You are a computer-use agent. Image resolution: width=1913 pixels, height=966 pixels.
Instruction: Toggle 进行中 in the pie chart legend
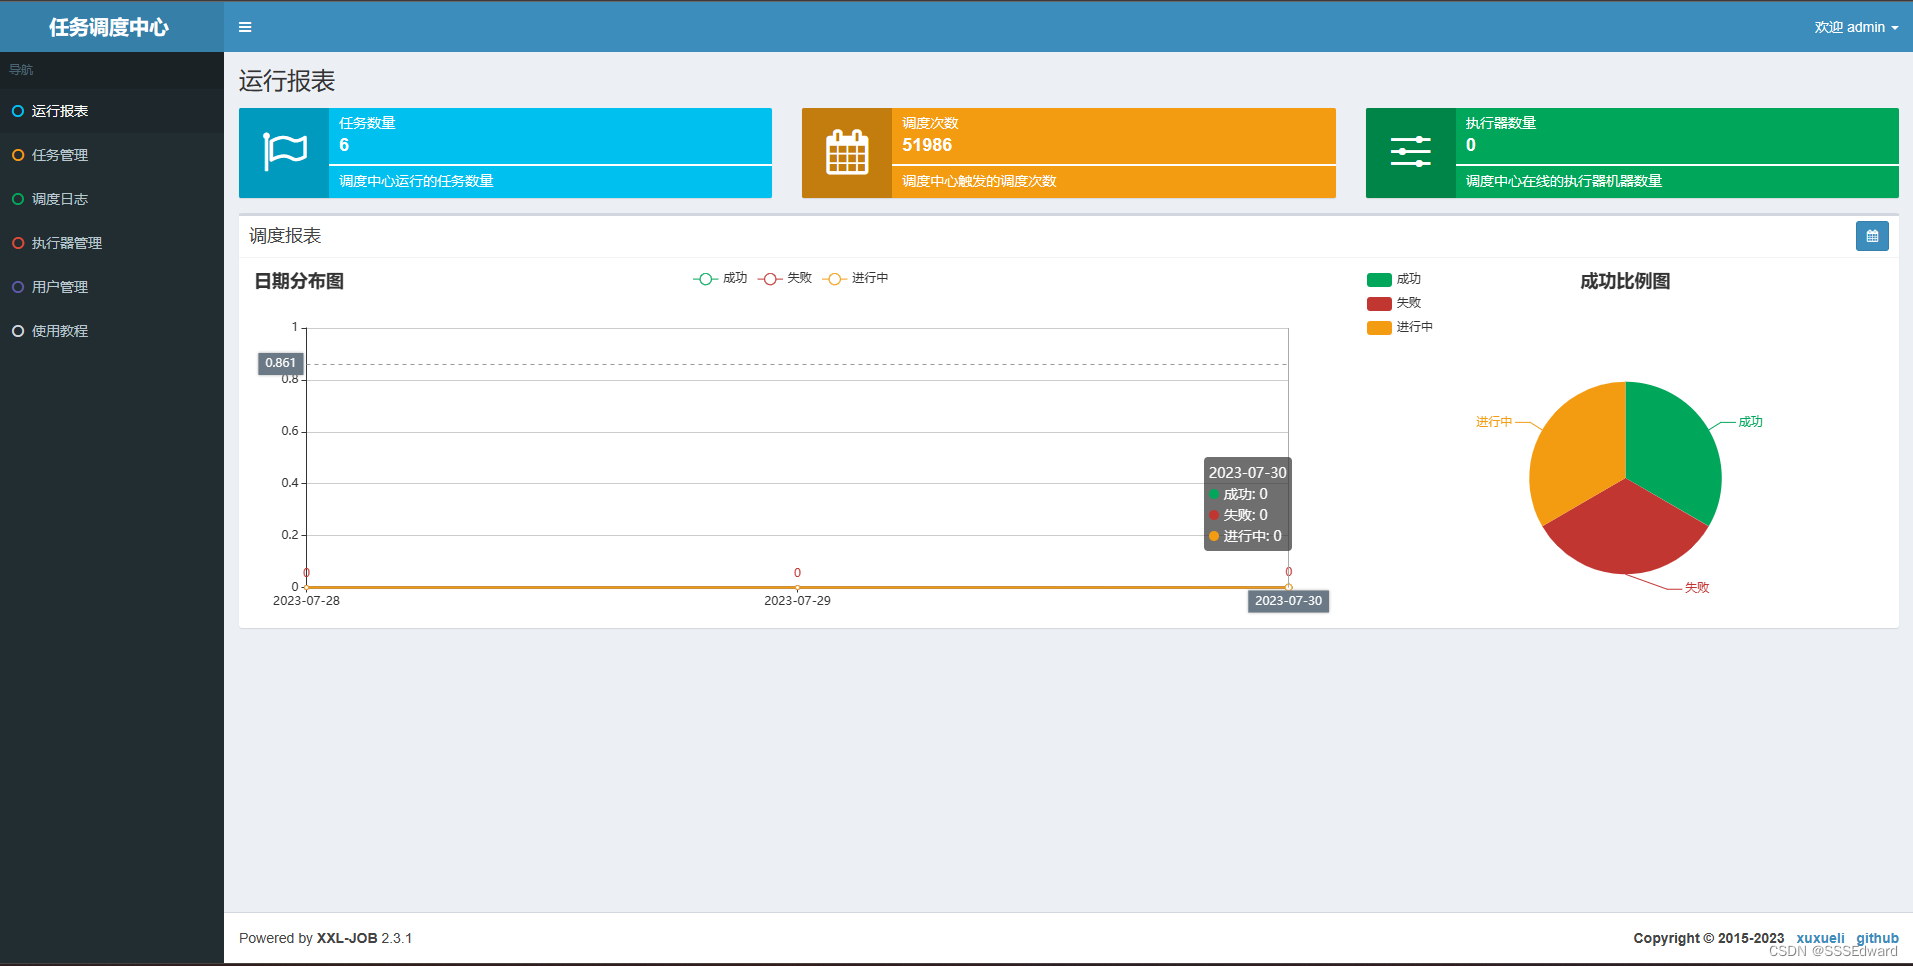pos(1400,327)
